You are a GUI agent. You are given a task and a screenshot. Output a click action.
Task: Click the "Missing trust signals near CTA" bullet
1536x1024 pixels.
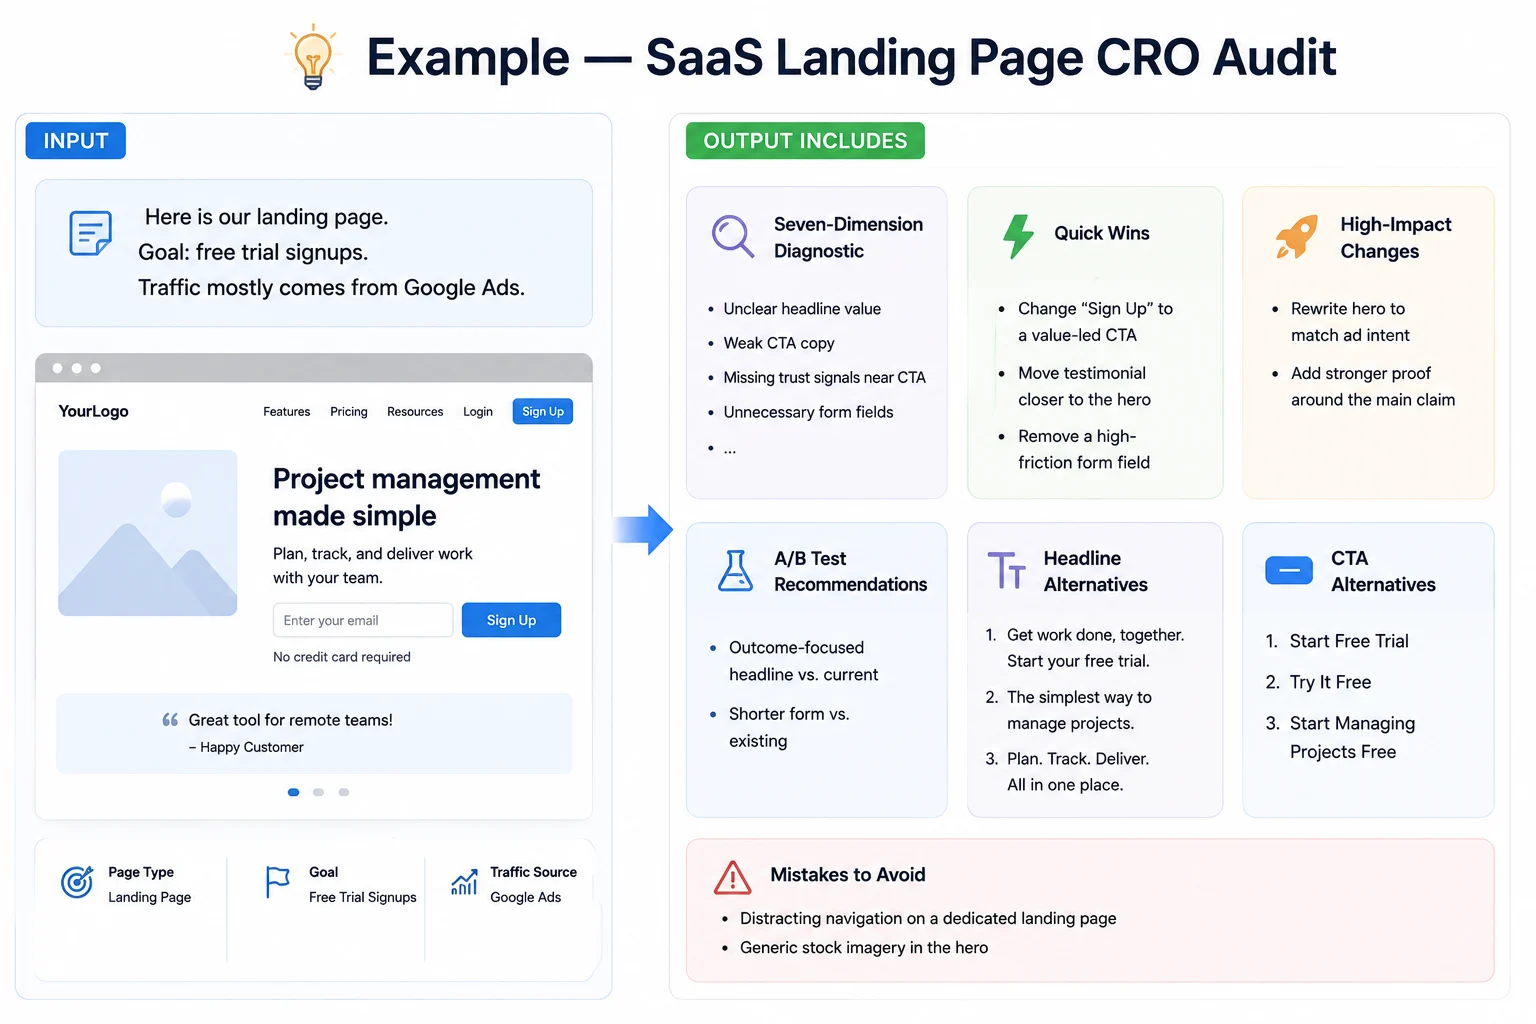825,377
